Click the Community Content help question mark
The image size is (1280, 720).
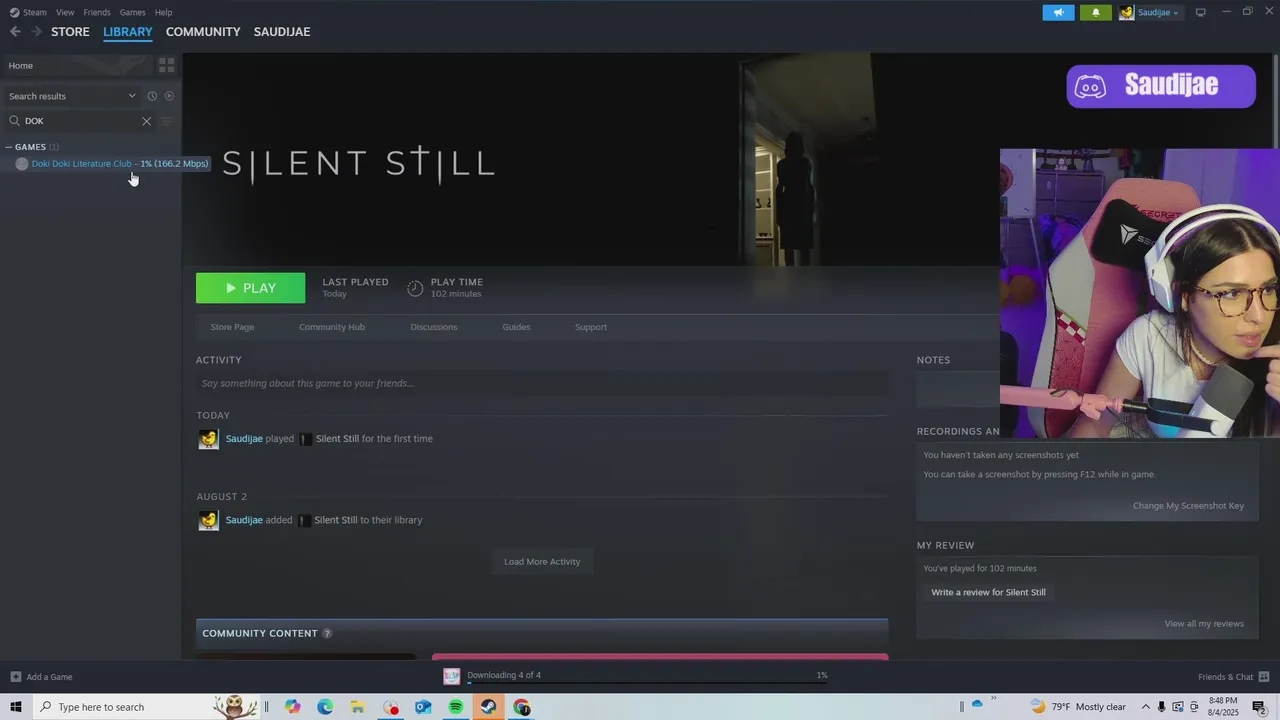[327, 633]
